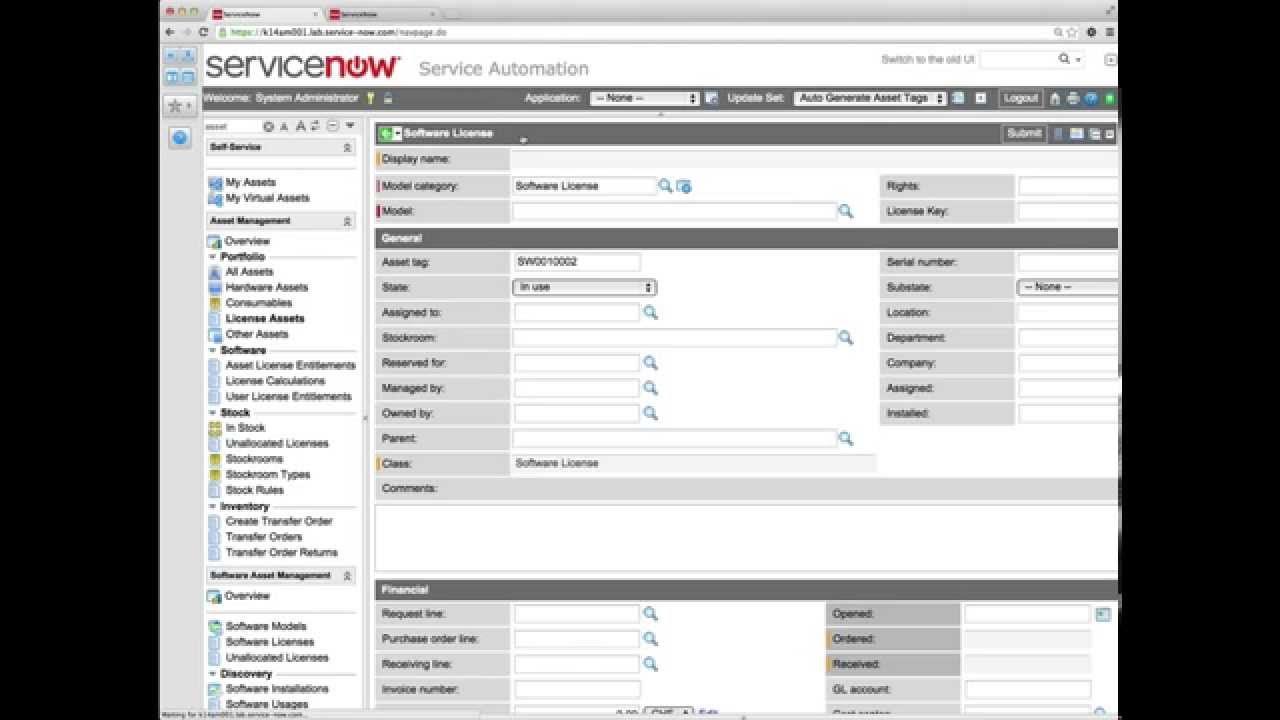Open the blue help icon in the banner
Screen dimensions: 1280x720
[1091, 98]
